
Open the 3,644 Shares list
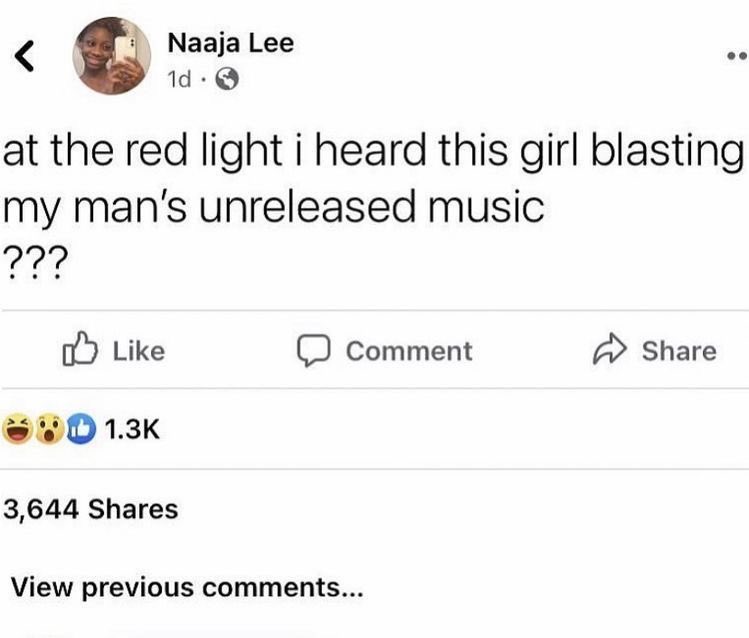point(91,509)
